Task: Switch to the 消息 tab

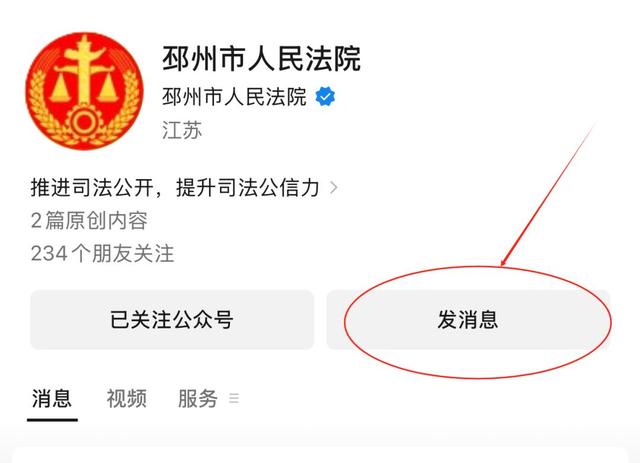Action: click(52, 398)
